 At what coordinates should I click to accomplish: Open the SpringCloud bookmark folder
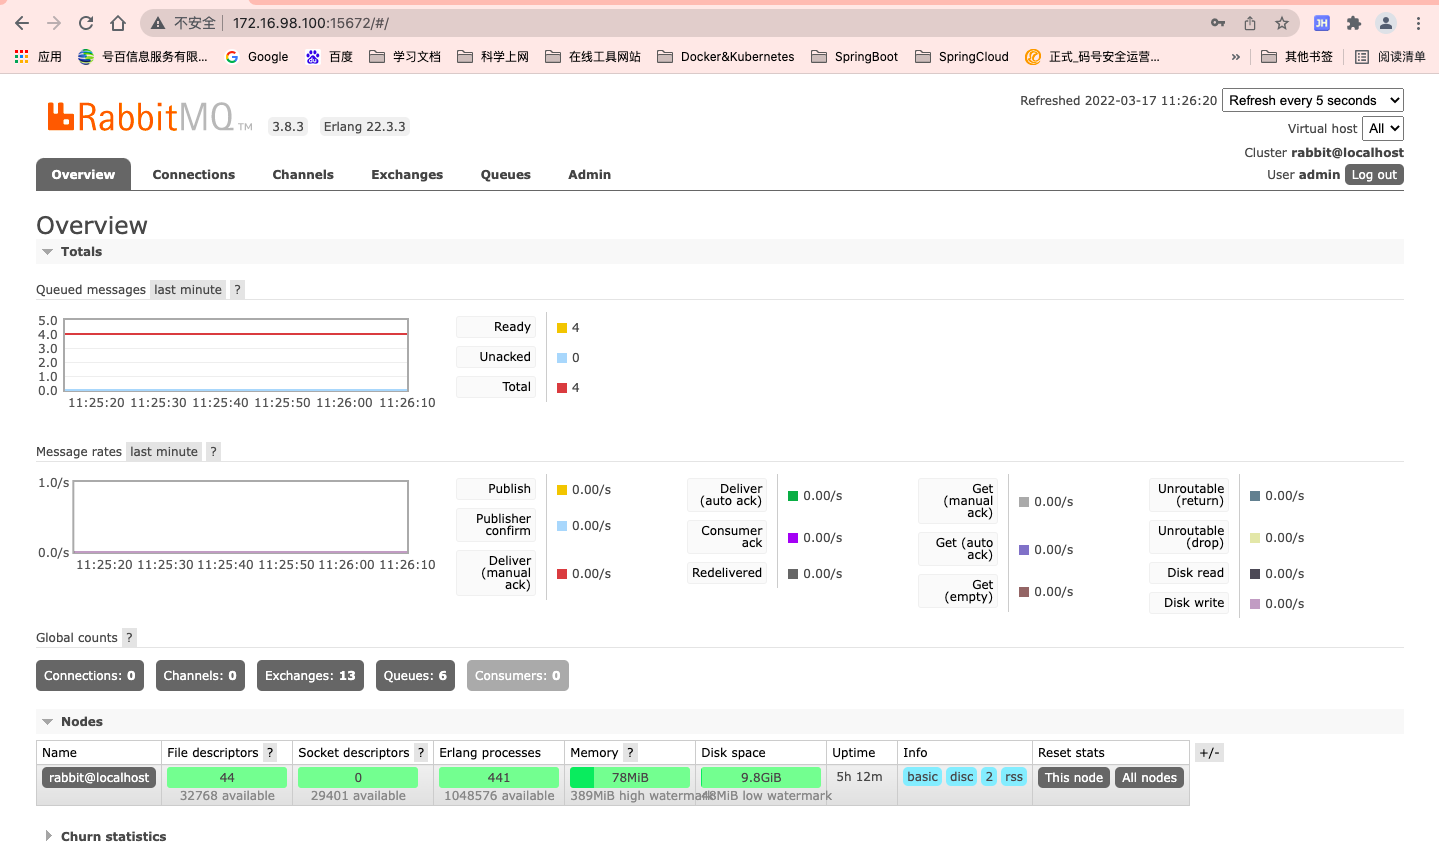click(962, 57)
